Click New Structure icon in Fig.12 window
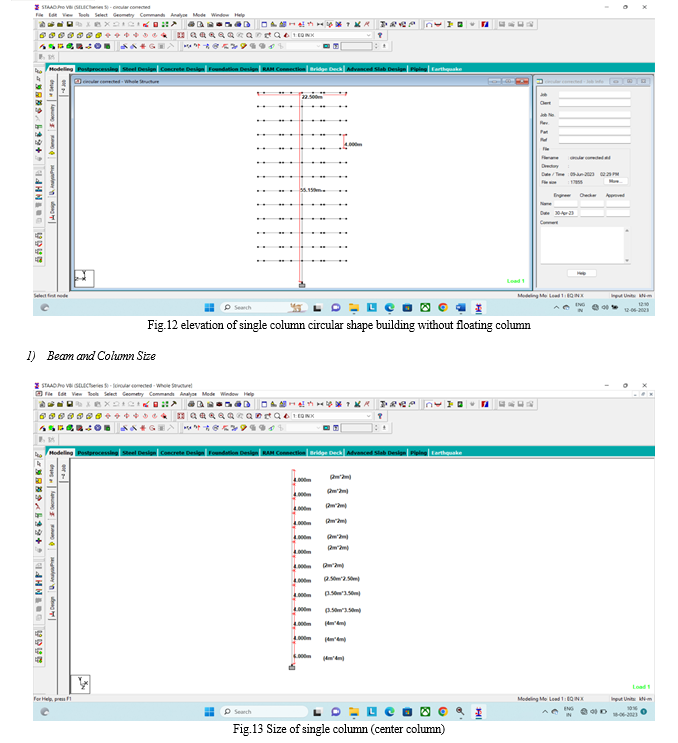The width and height of the screenshot is (678, 743). (x=42, y=24)
